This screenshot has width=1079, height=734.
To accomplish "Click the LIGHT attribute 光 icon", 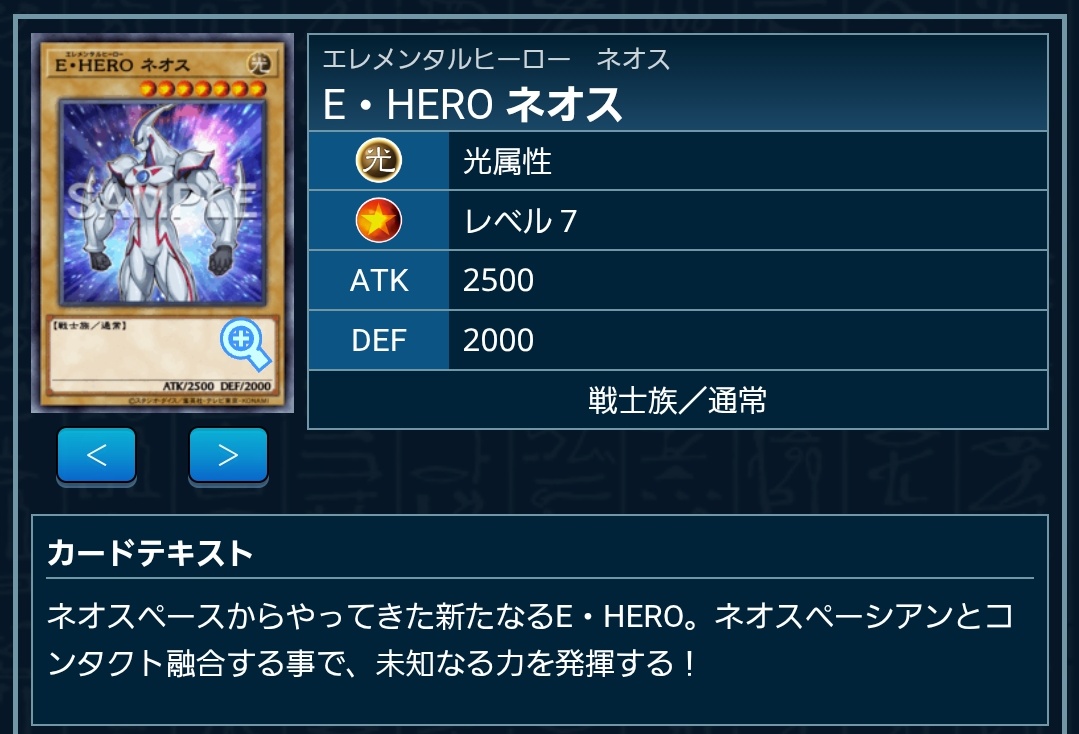I will [378, 160].
